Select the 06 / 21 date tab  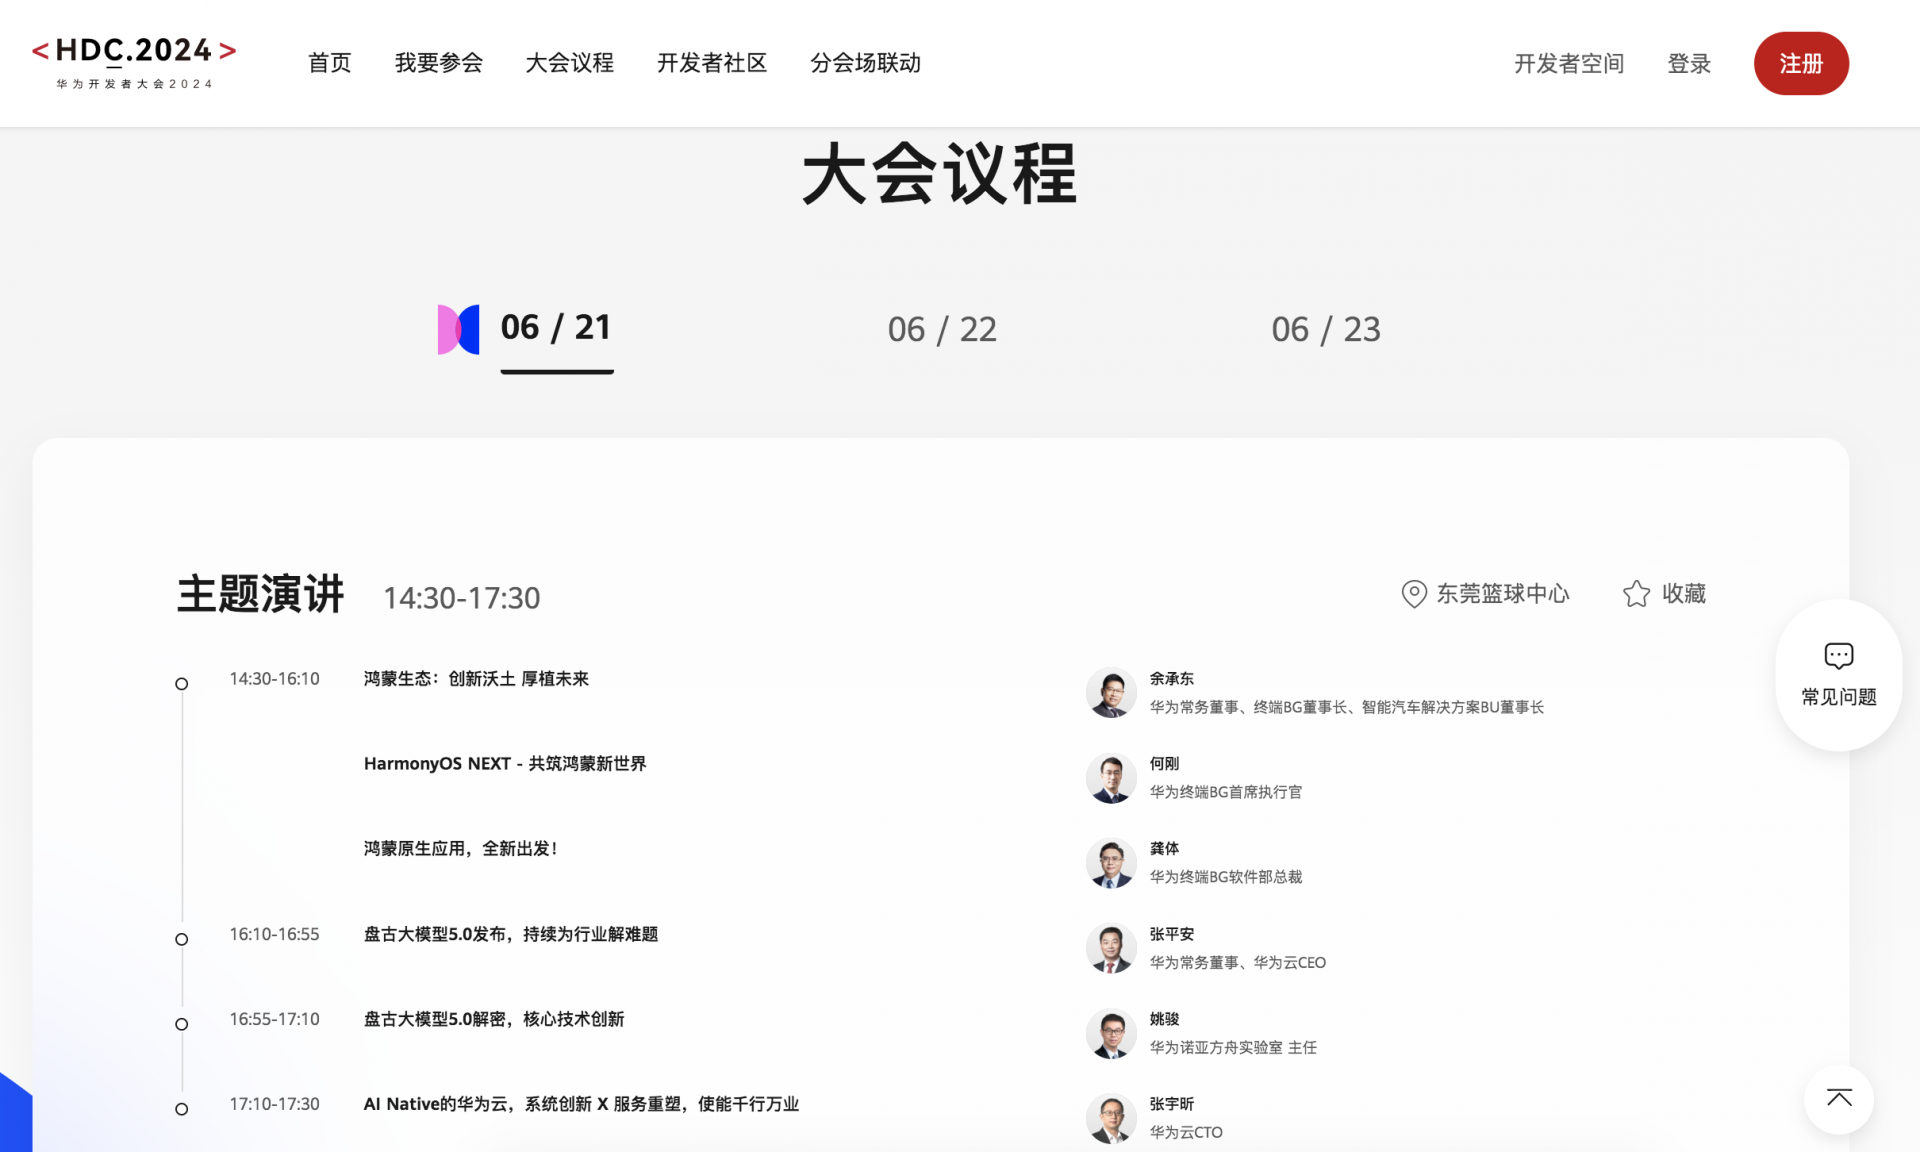tap(556, 328)
